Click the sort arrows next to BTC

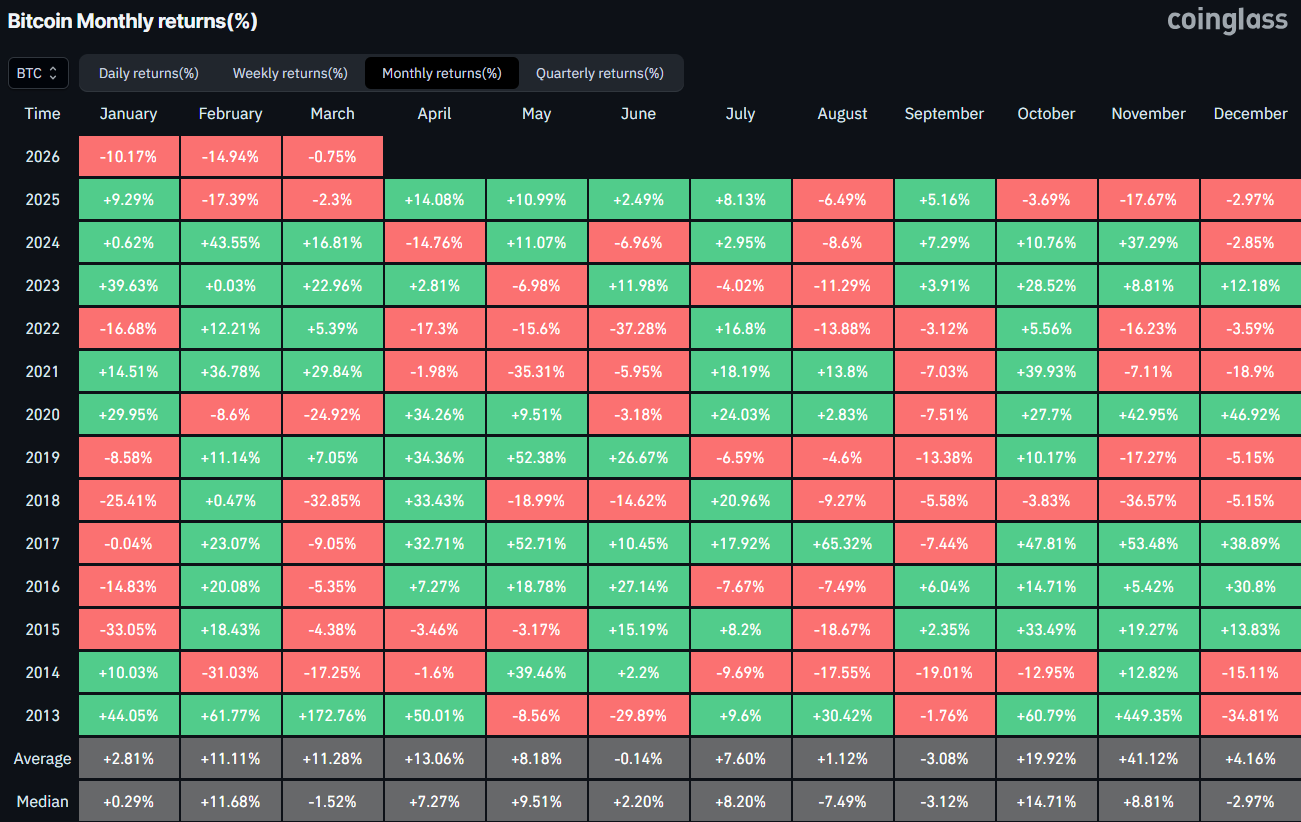[55, 72]
